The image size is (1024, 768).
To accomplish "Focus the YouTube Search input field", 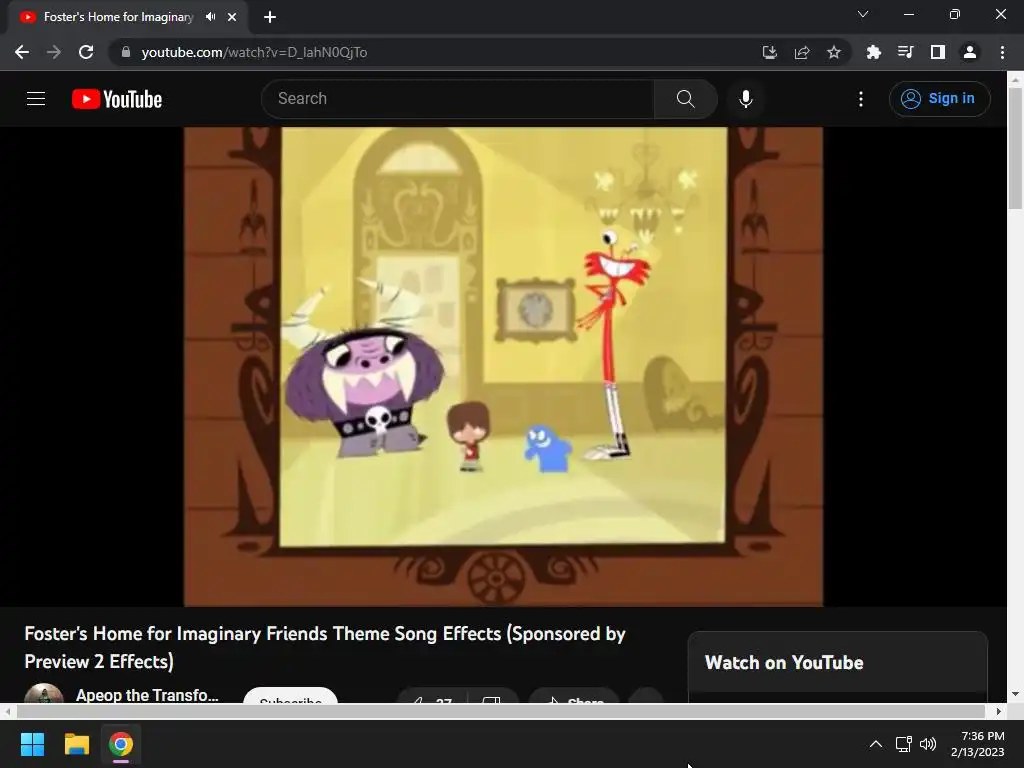I will point(458,99).
